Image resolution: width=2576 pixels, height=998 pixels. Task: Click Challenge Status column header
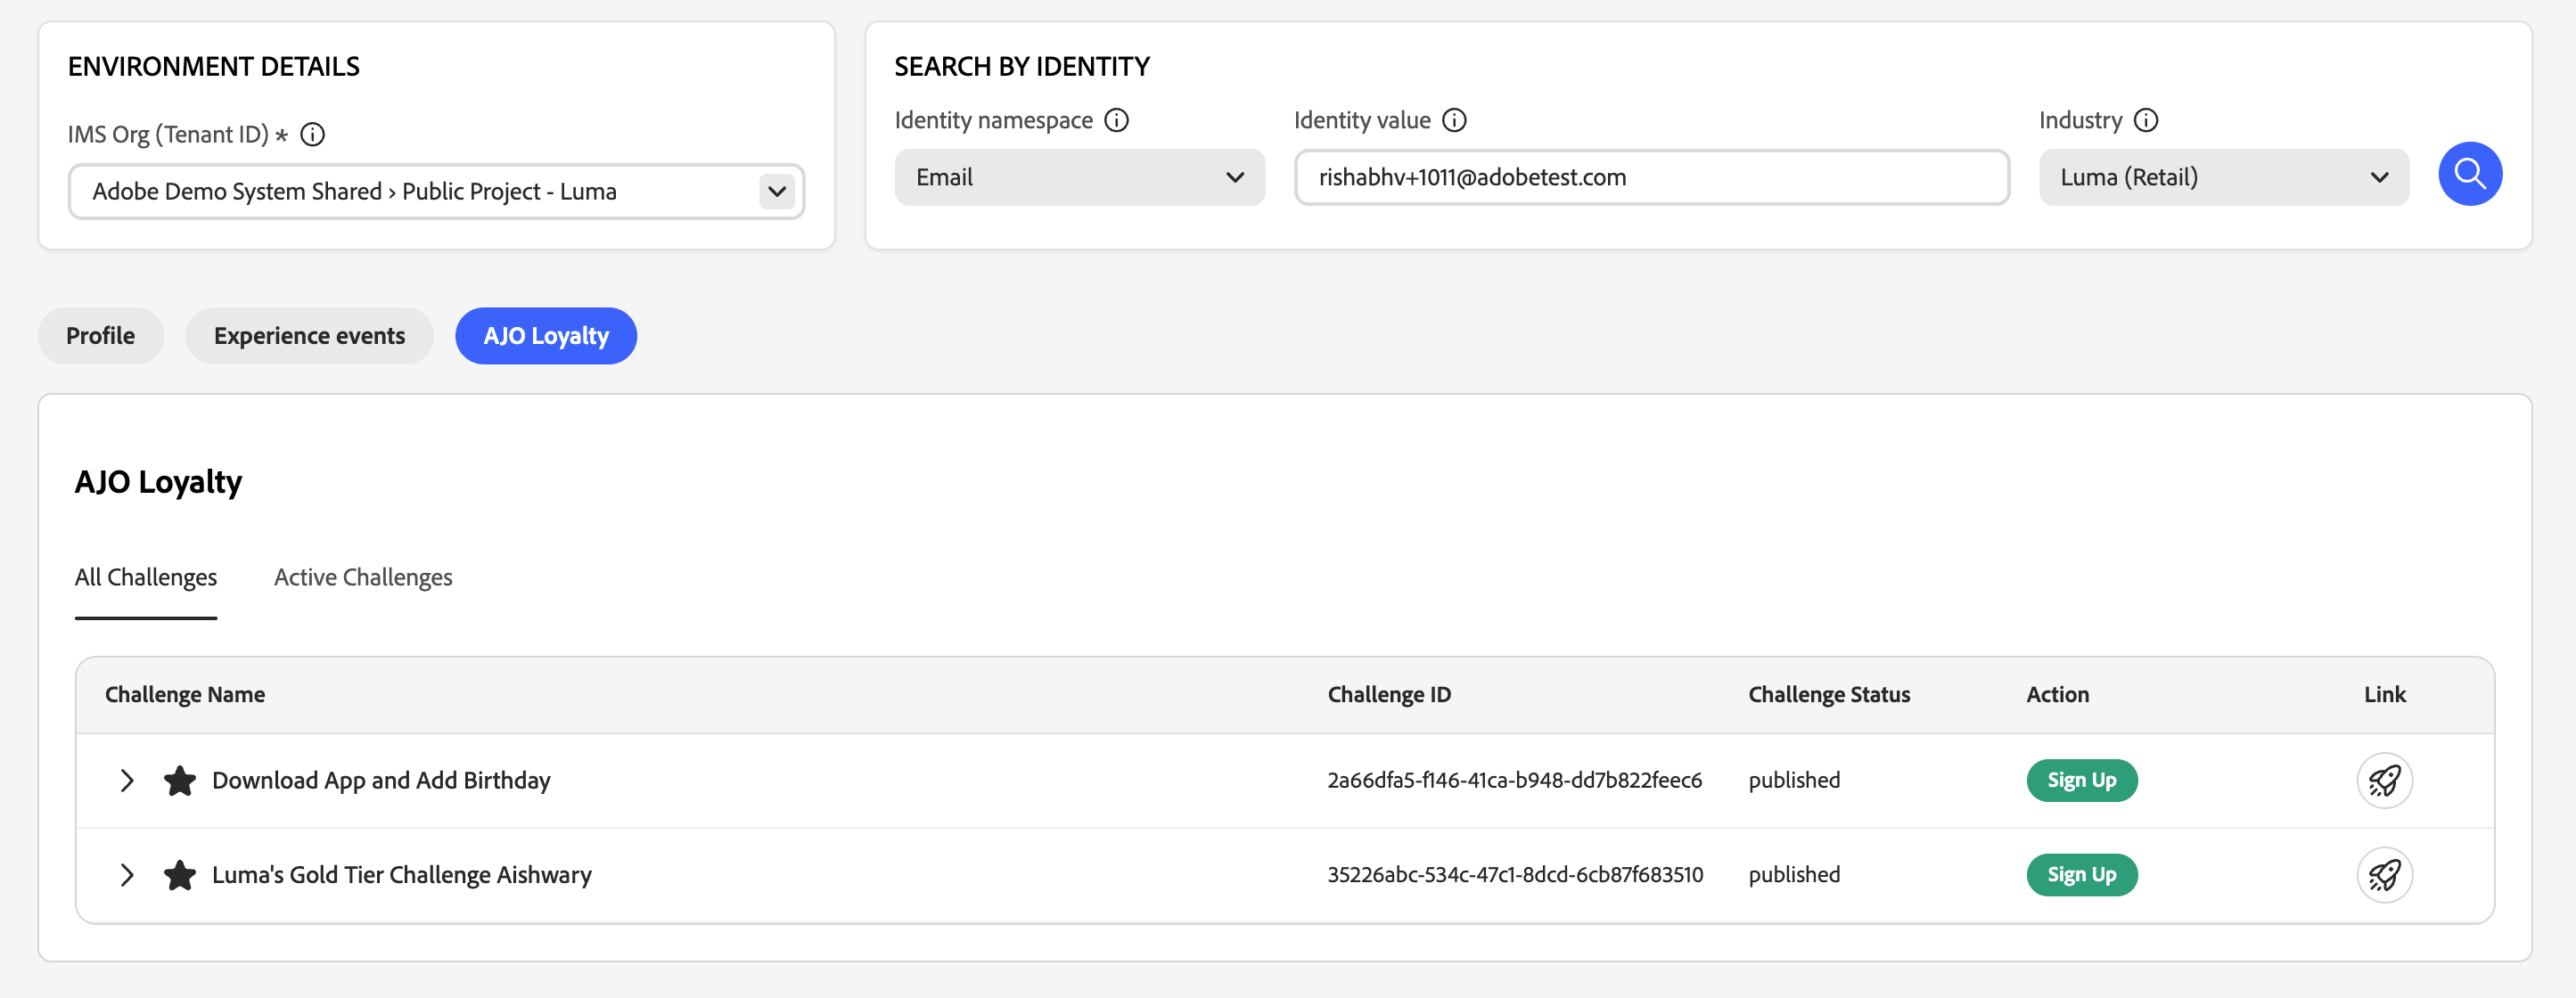point(1829,694)
